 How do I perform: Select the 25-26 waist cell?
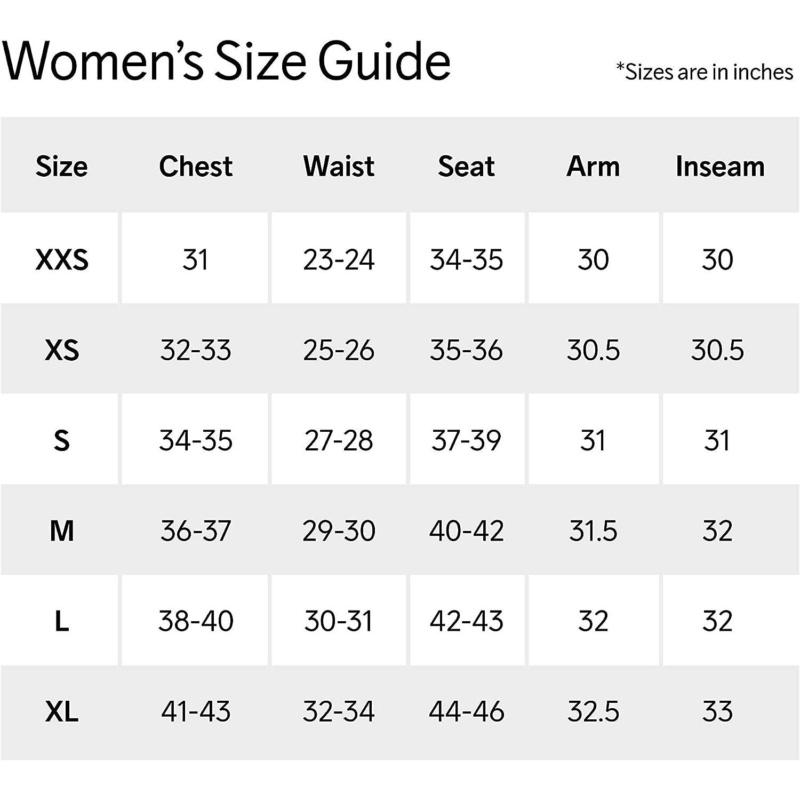click(x=339, y=351)
